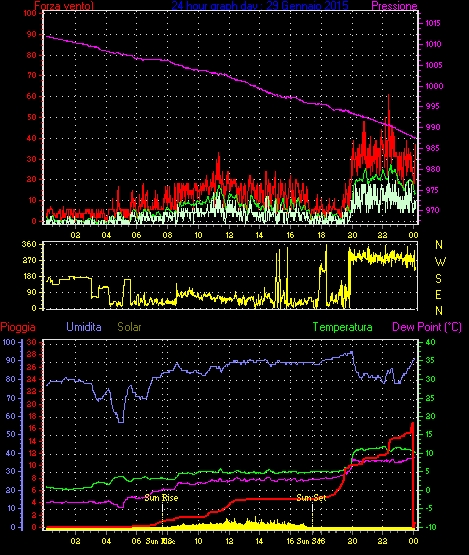Click the 970 value on pressure axis

click(x=432, y=210)
